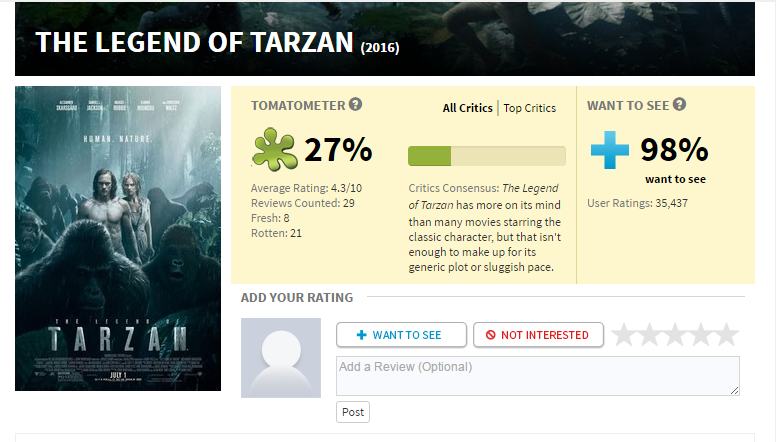776x442 pixels.
Task: Click the default user avatar picture
Action: point(281,358)
